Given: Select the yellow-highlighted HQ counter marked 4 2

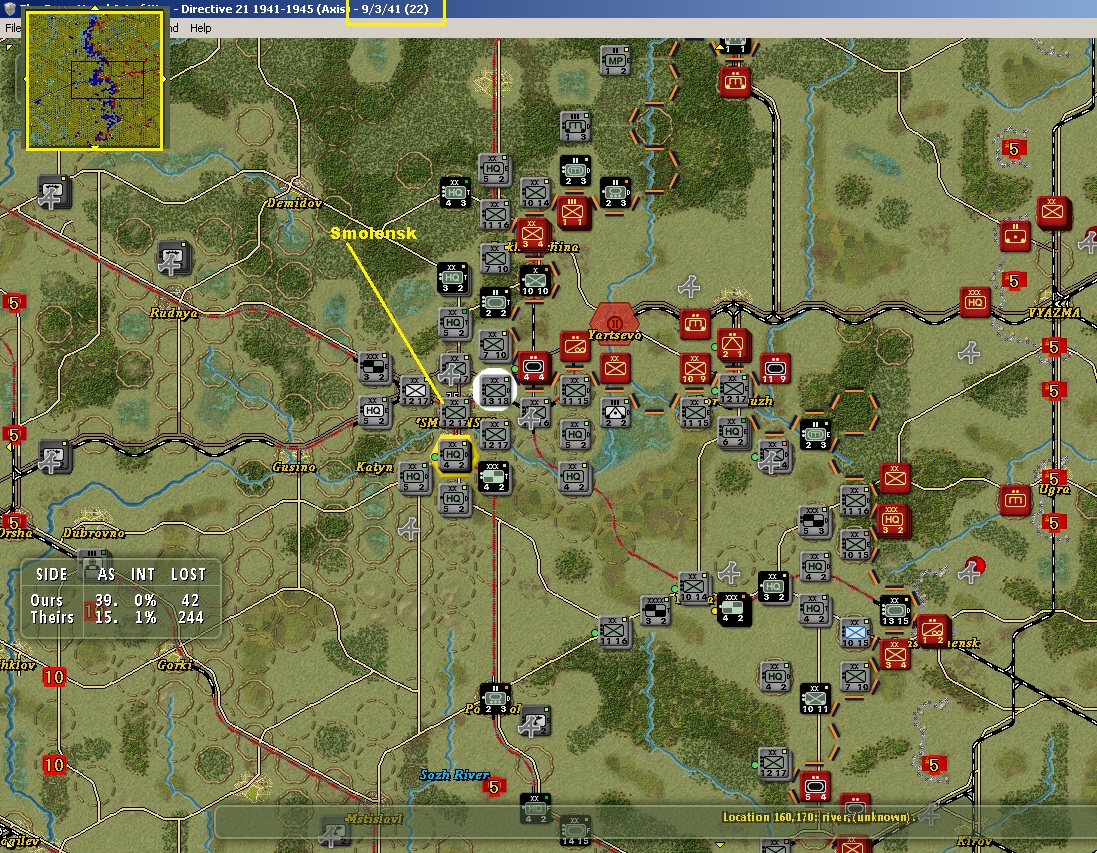Looking at the screenshot, I should point(453,456).
